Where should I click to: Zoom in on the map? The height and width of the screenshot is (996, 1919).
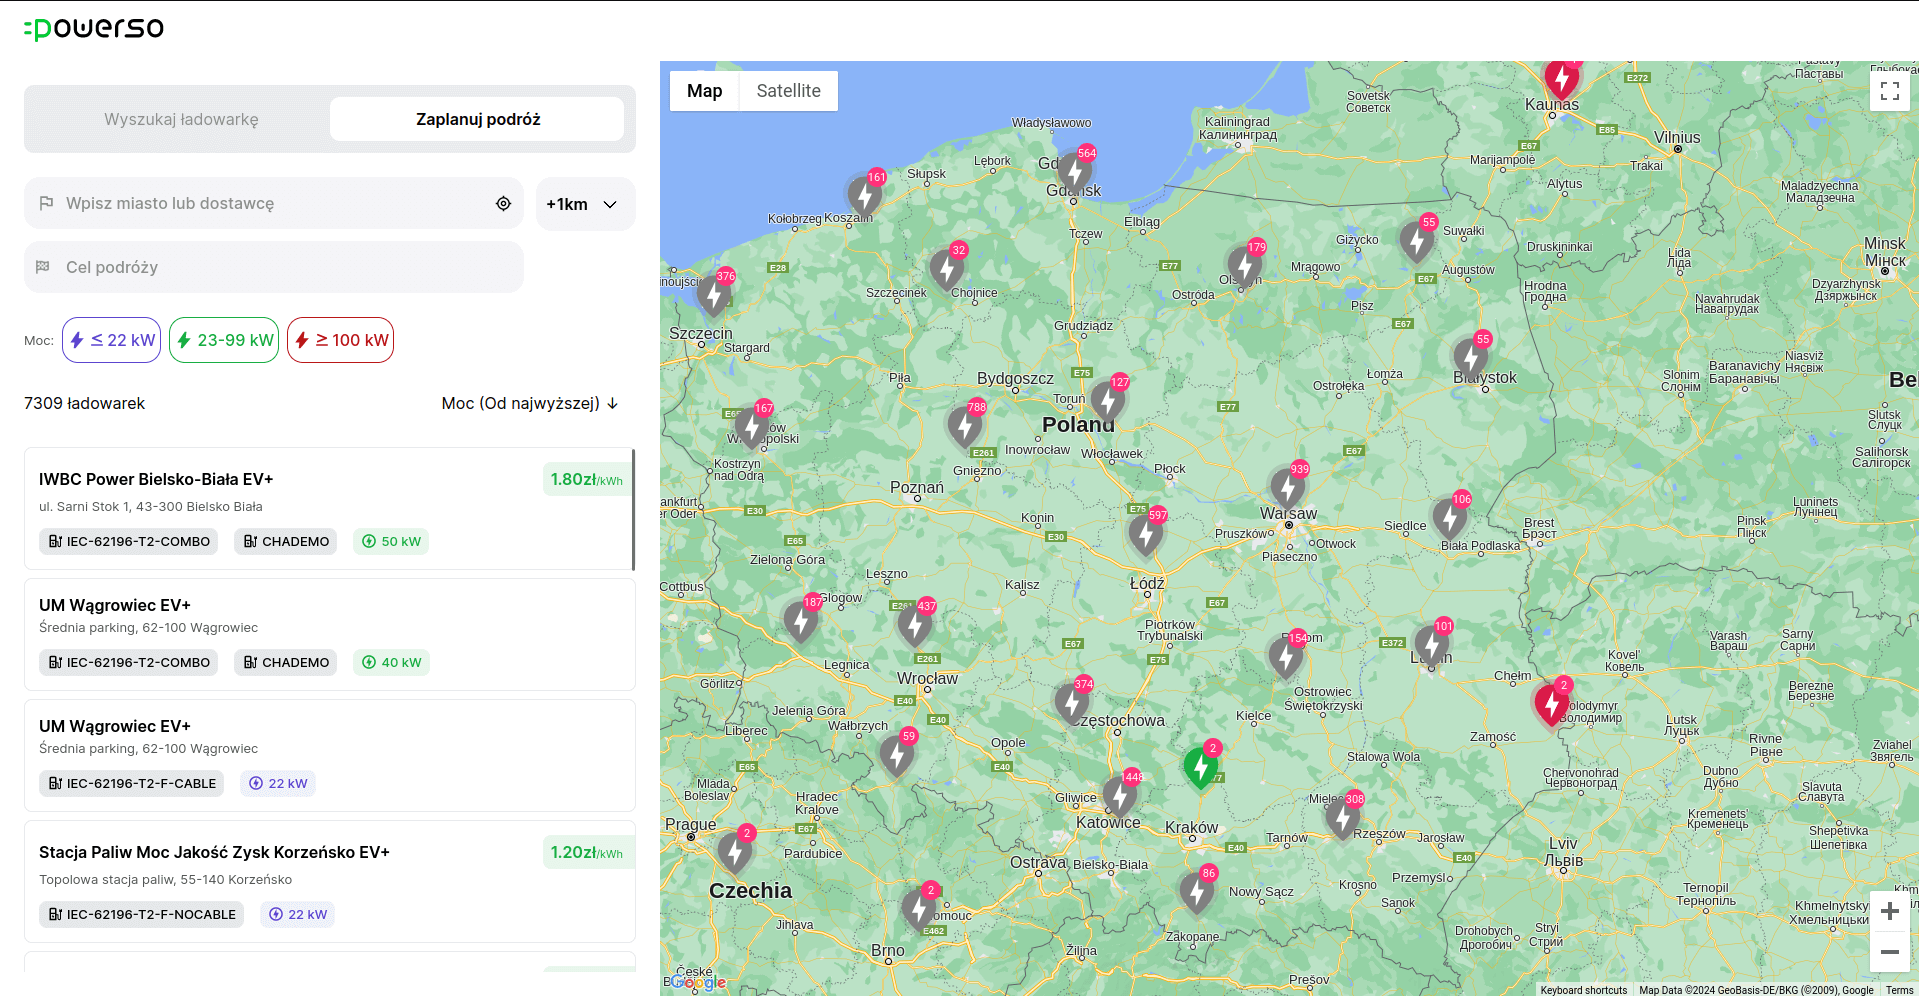[x=1890, y=911]
